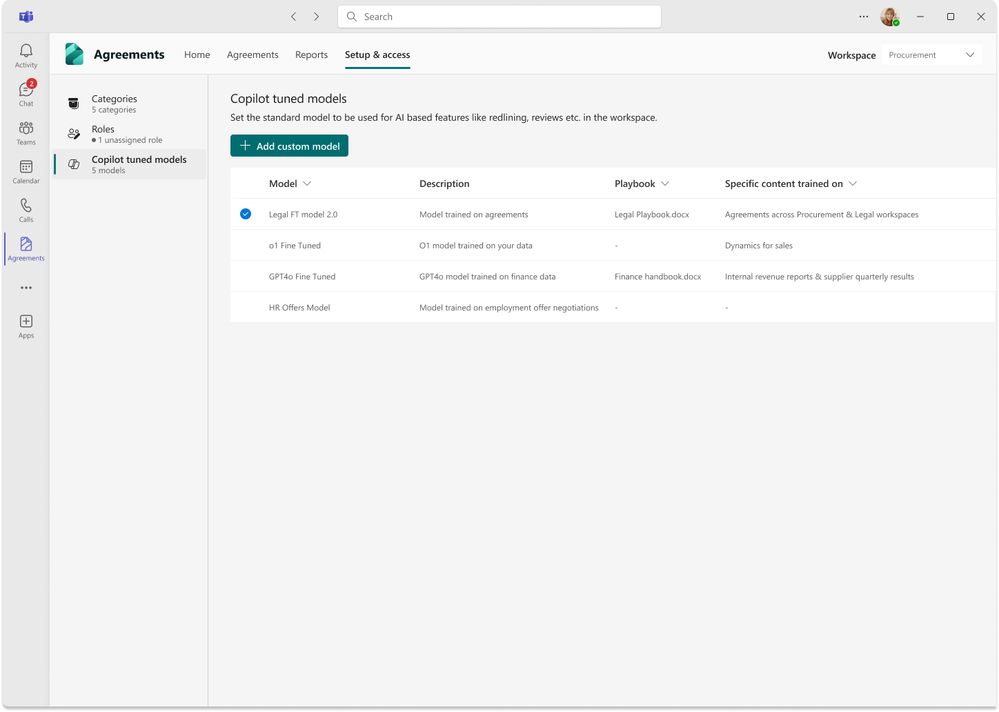The image size is (999, 712).
Task: Toggle the Legal FT model 2.0 selection
Action: point(245,214)
